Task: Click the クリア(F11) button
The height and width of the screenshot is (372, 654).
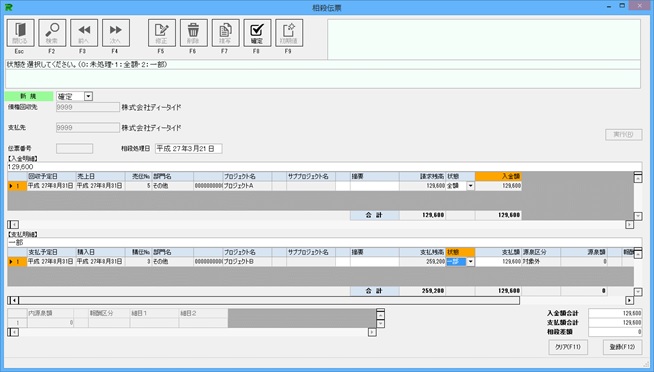Action: pos(568,347)
